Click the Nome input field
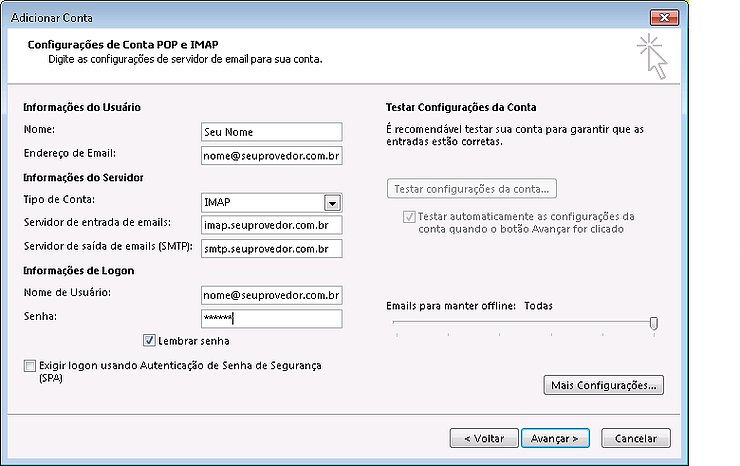 pos(271,132)
